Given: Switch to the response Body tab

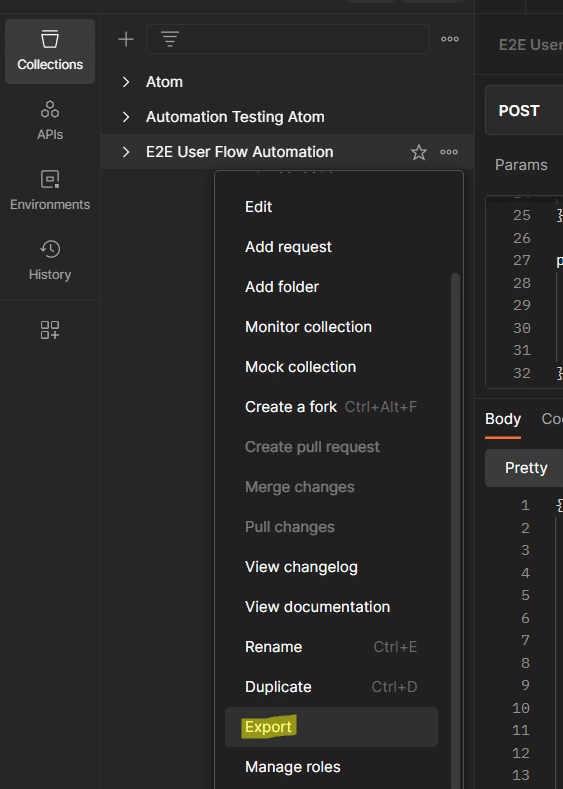Looking at the screenshot, I should click(x=503, y=419).
